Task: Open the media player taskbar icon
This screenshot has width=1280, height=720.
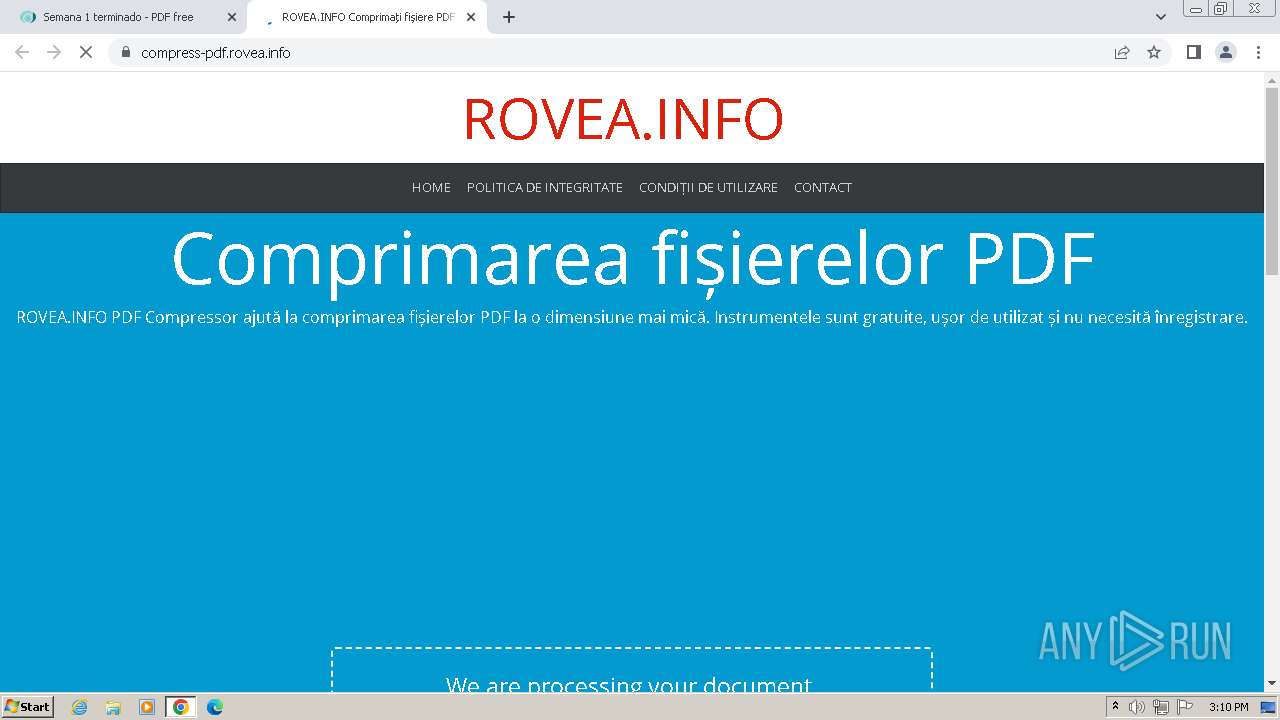Action: [x=147, y=707]
